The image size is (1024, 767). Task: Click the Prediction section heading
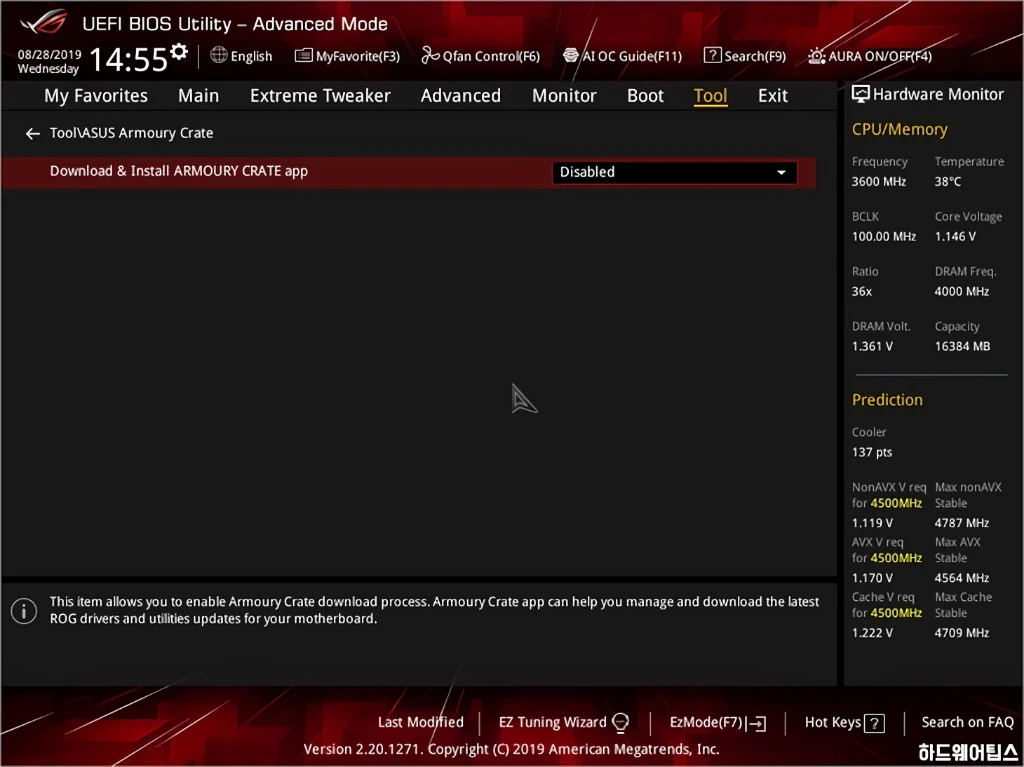887,400
